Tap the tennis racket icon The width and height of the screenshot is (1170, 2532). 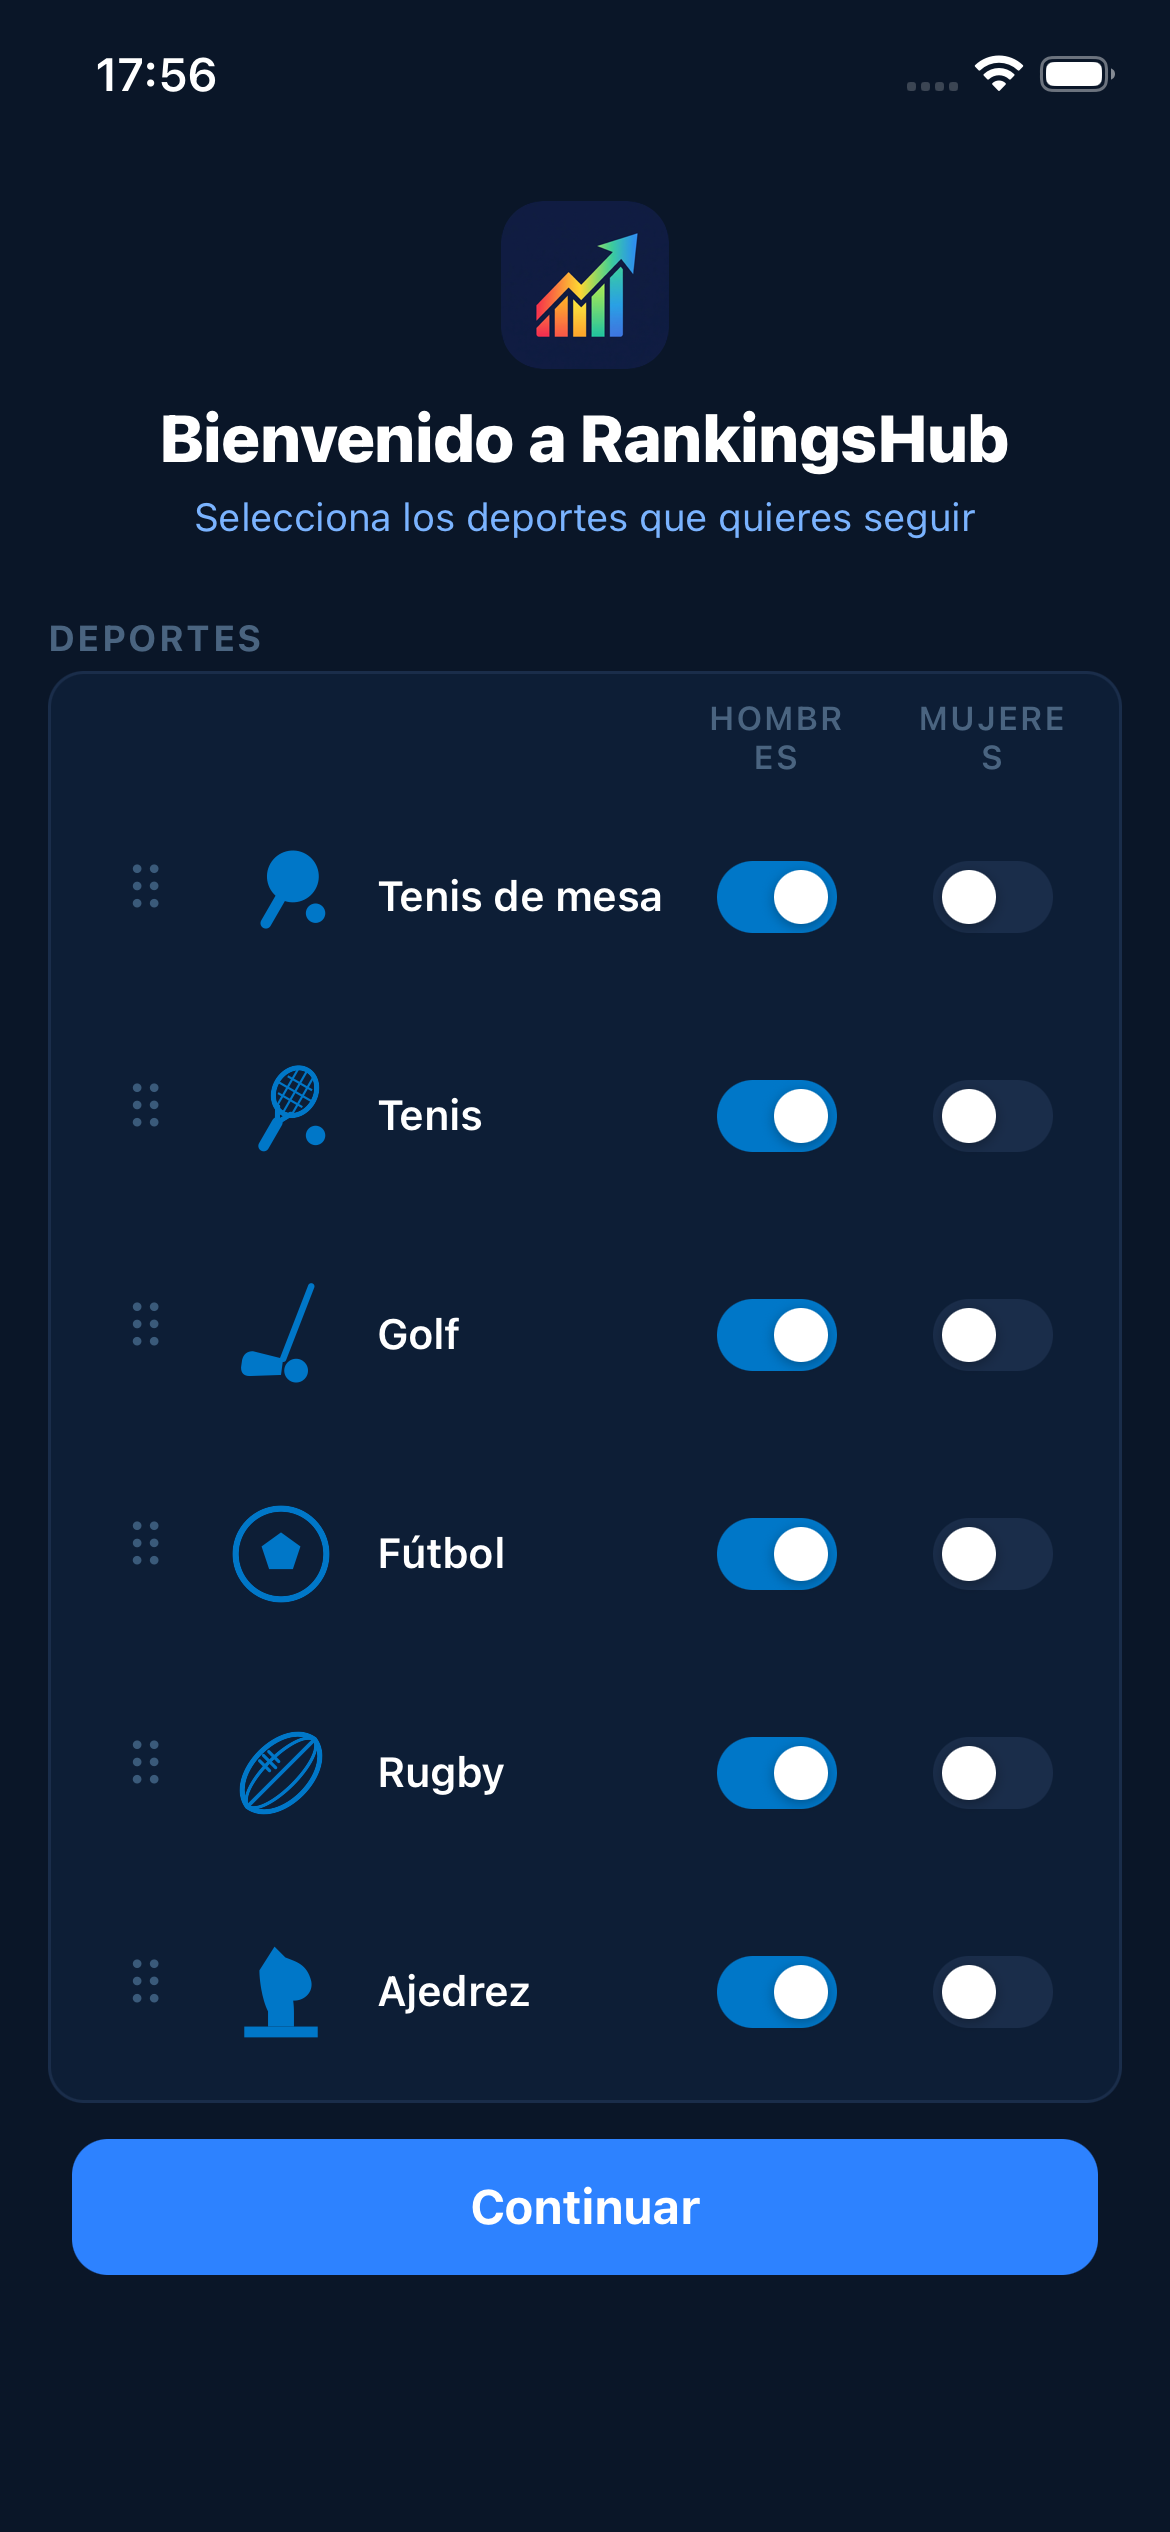pyautogui.click(x=290, y=1108)
